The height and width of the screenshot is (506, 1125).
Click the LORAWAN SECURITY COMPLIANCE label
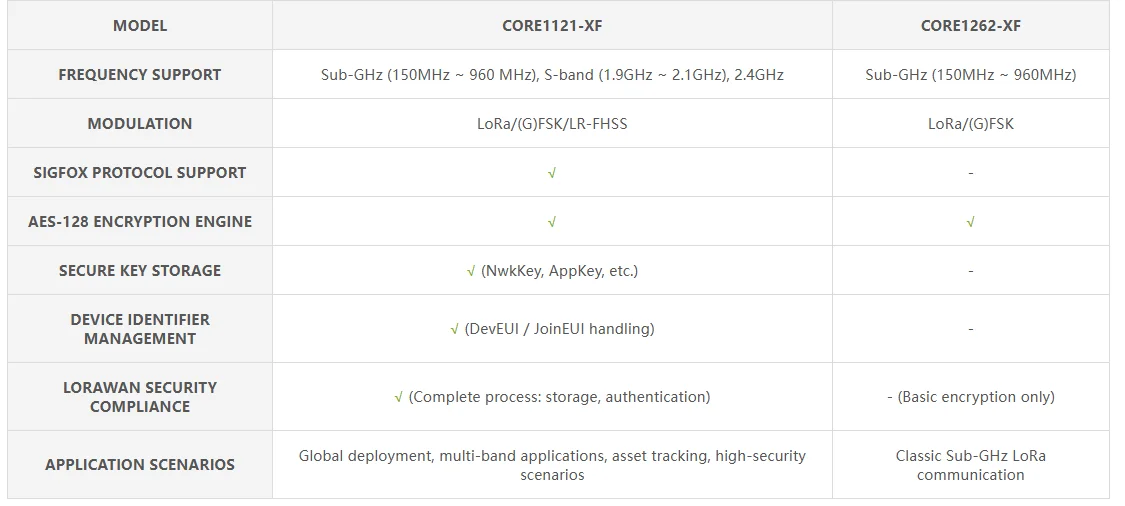[140, 397]
